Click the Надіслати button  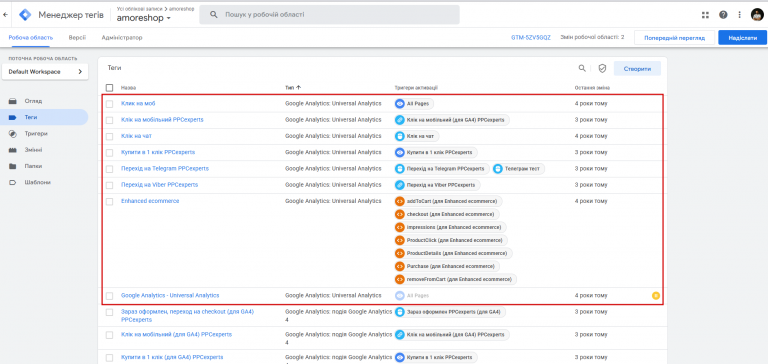tap(743, 38)
